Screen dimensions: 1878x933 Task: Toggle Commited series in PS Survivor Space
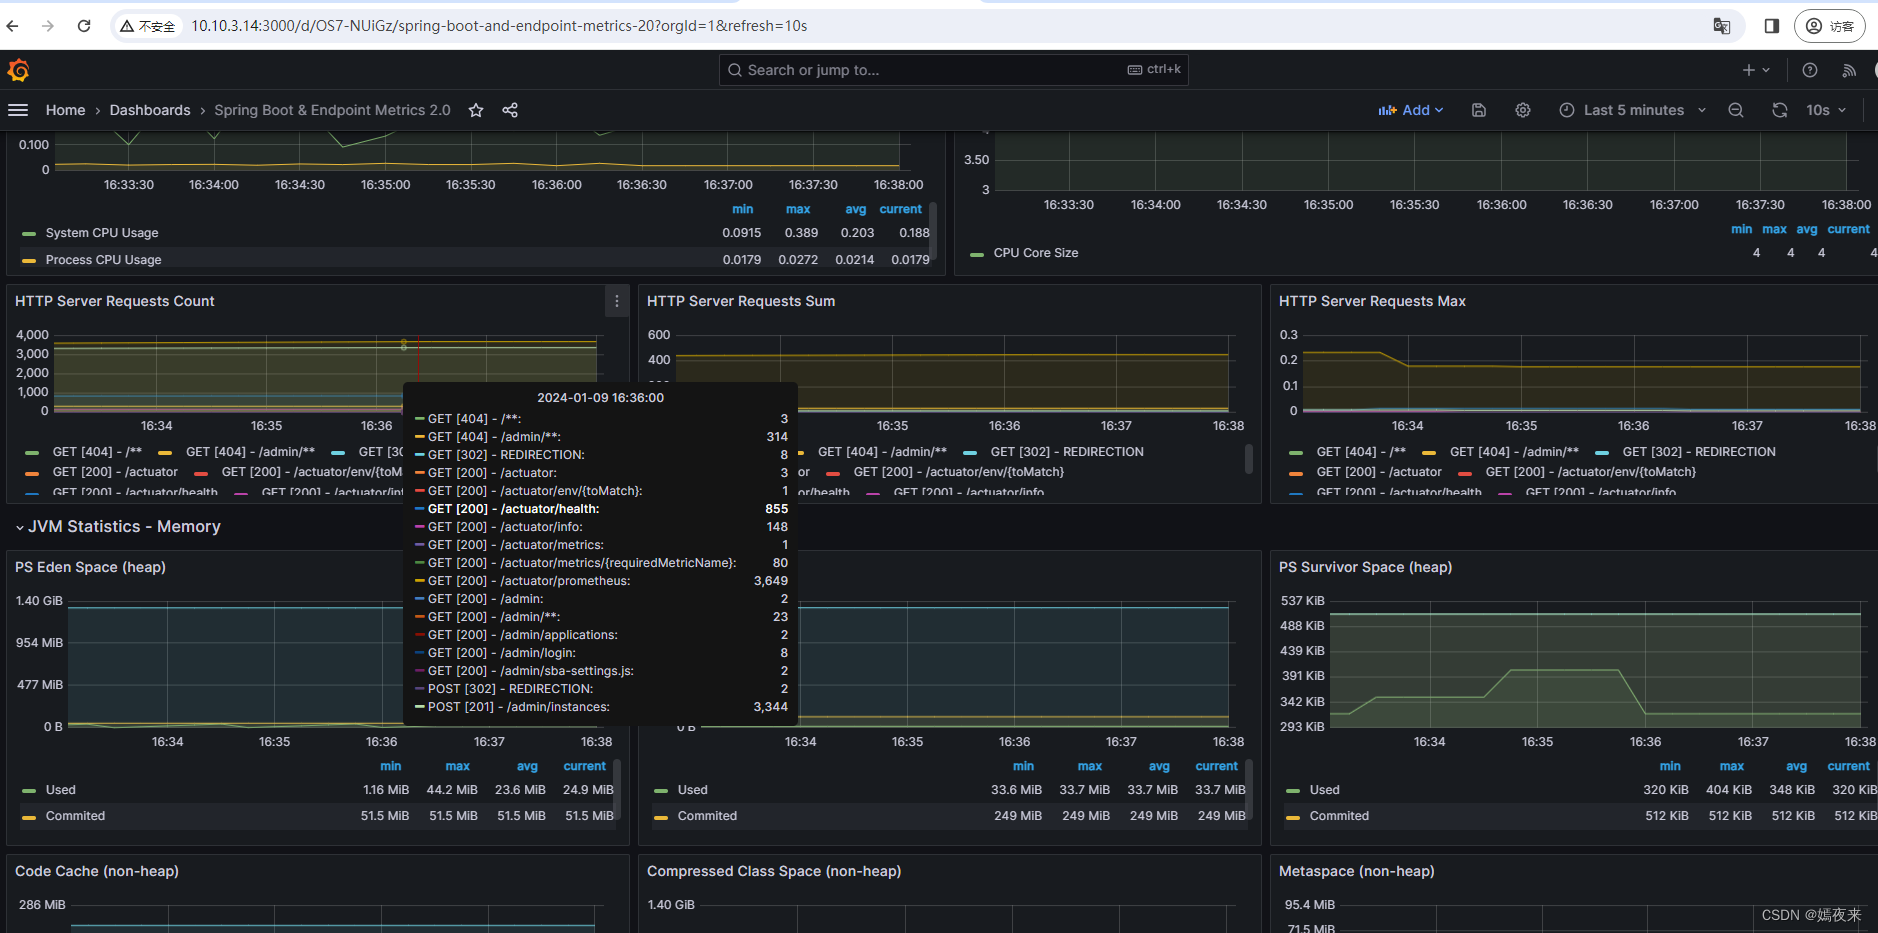[1339, 816]
